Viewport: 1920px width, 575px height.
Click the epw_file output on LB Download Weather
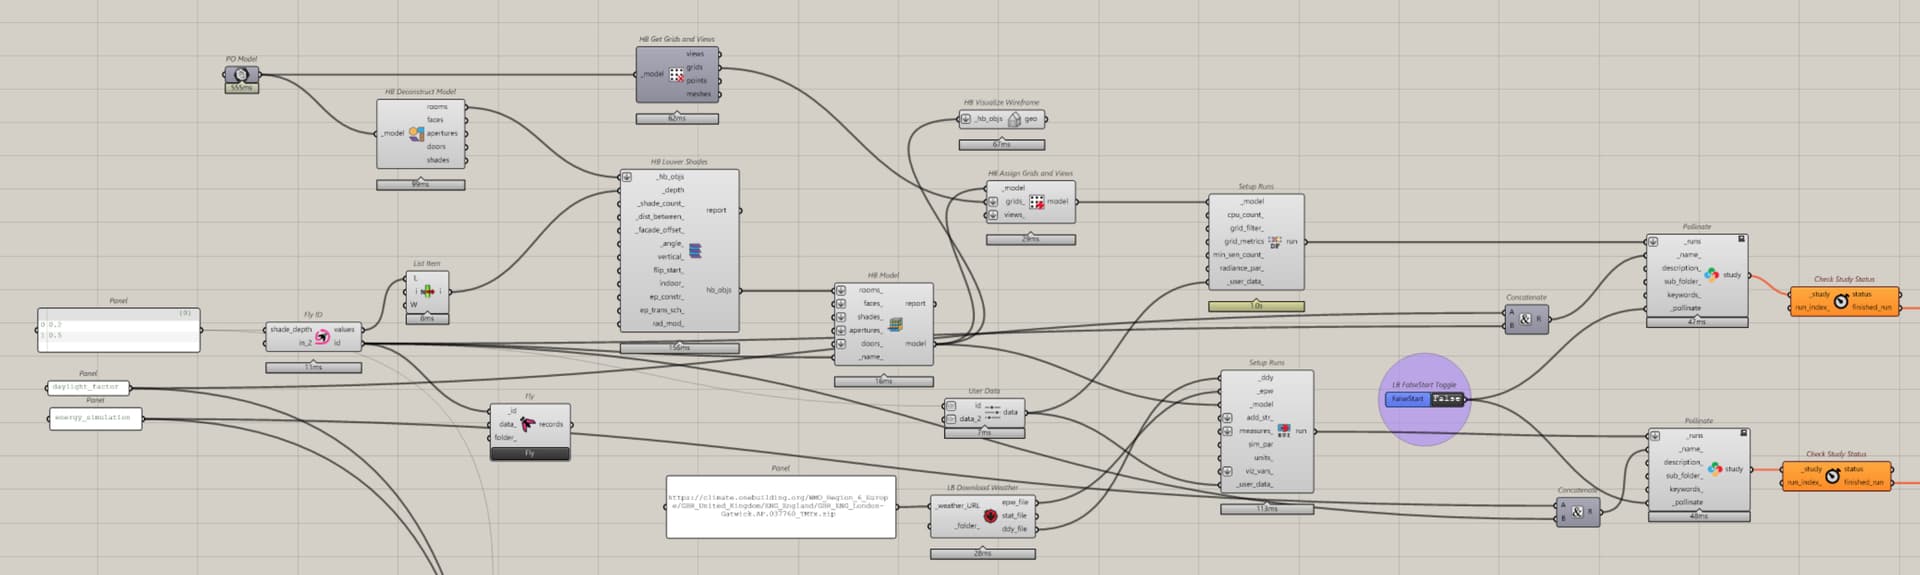click(1015, 502)
